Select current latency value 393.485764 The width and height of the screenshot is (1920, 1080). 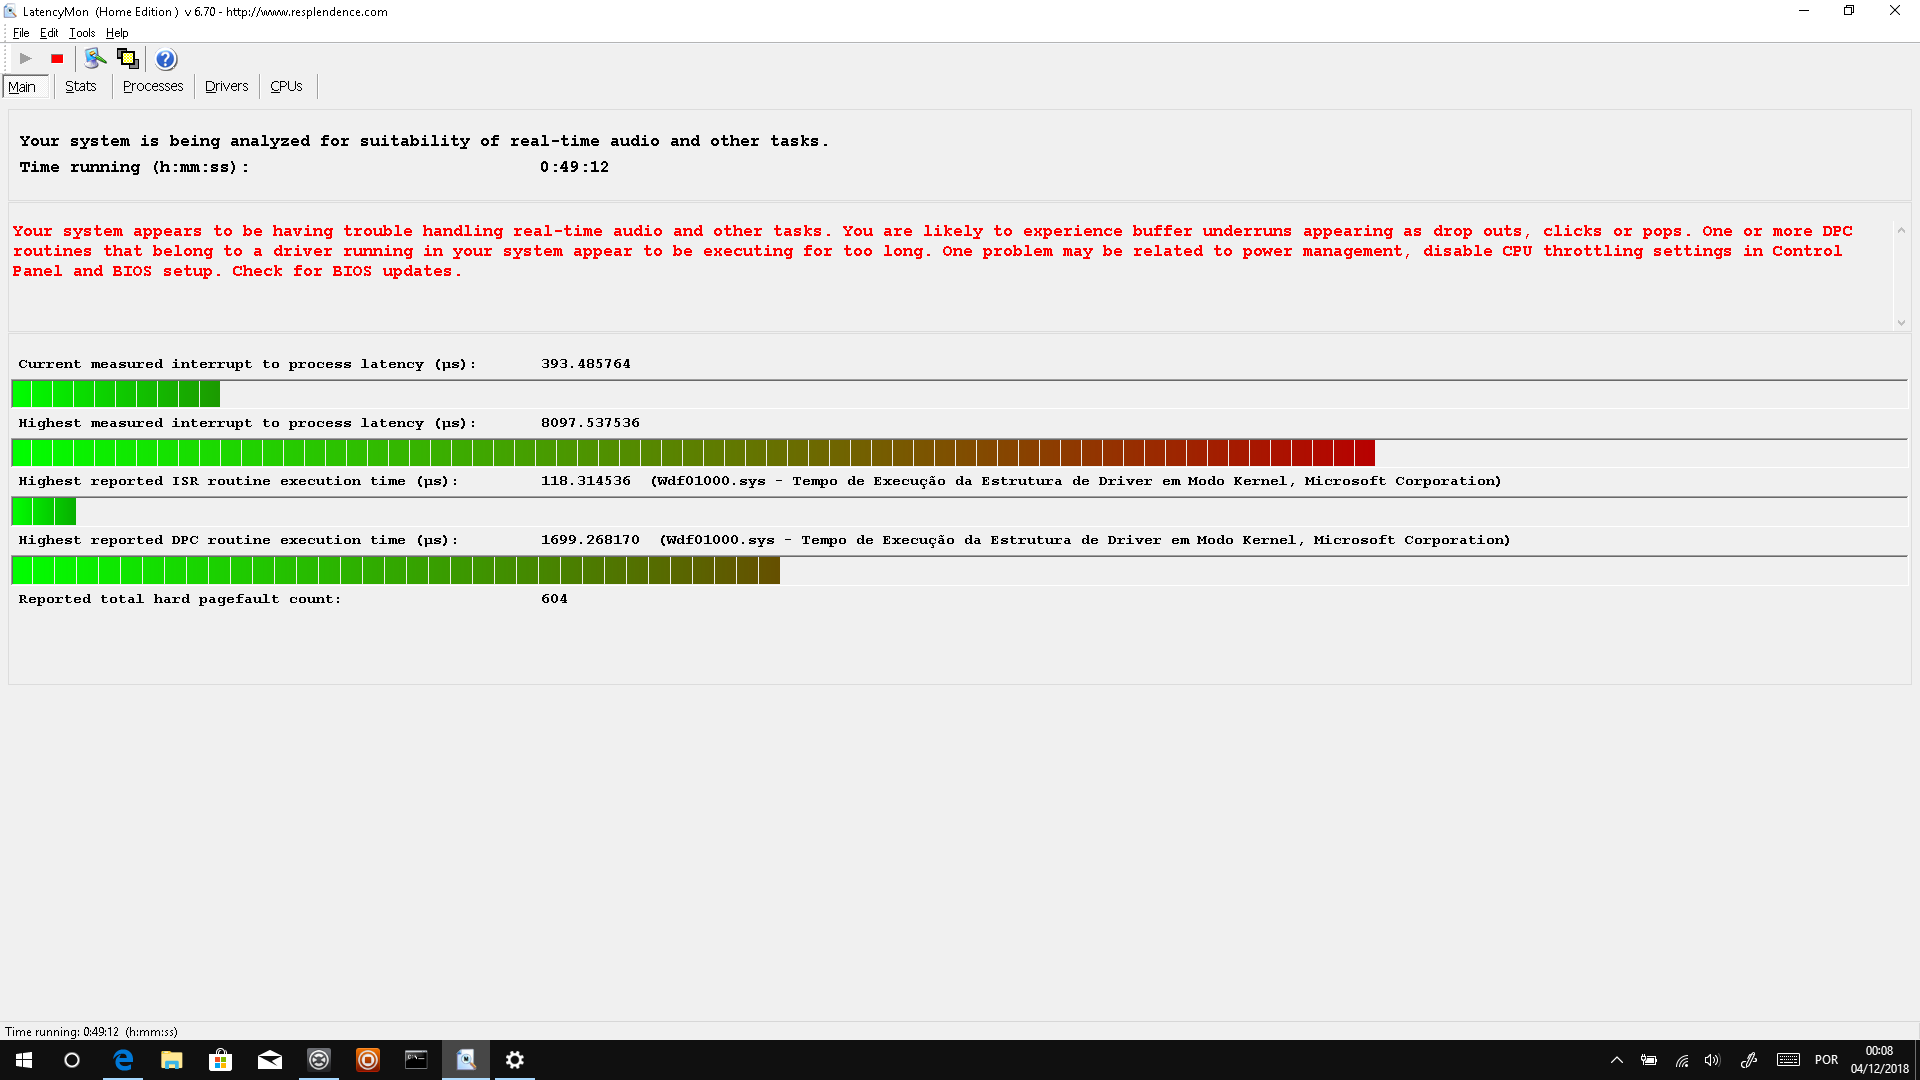tap(586, 364)
